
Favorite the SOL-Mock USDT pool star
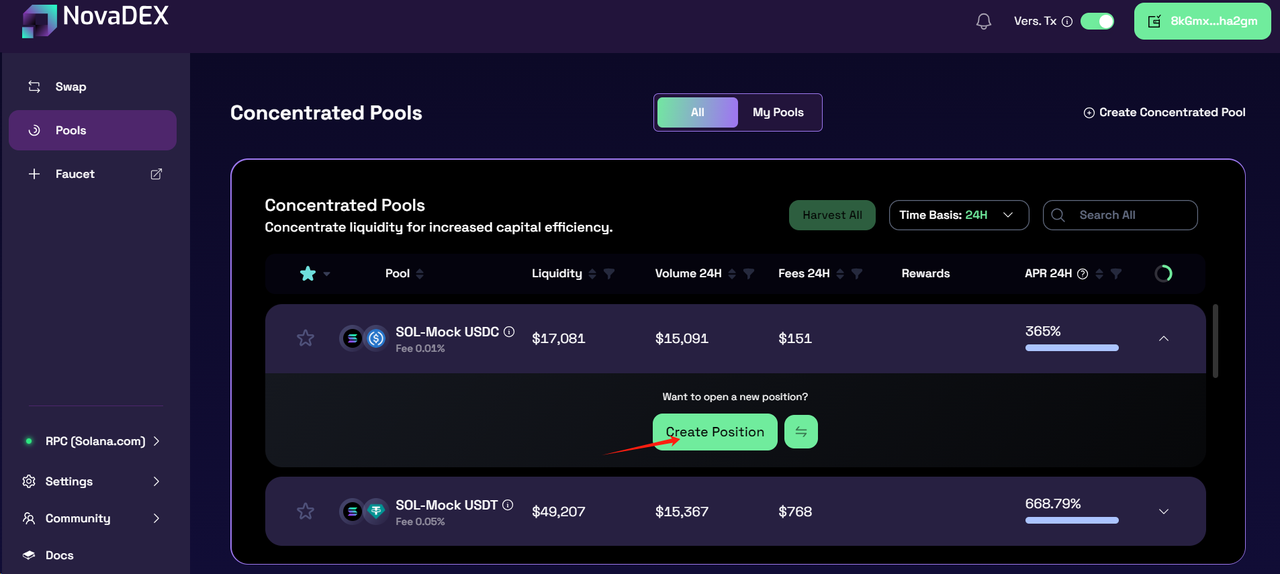[x=306, y=511]
